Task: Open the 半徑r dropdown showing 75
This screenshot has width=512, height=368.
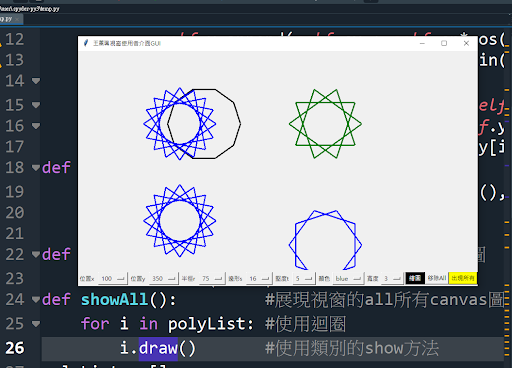Action: [212, 278]
